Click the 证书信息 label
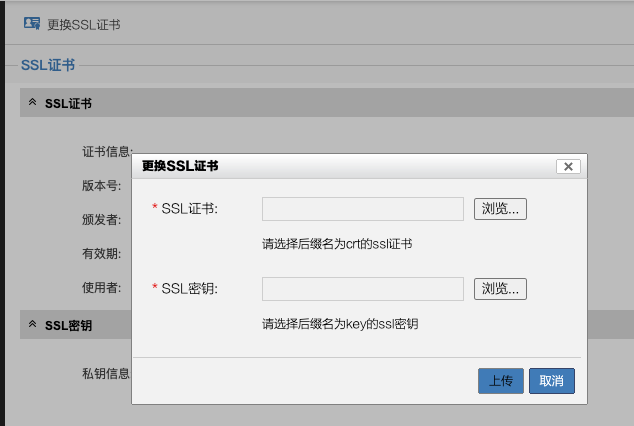The height and width of the screenshot is (426, 634). coord(106,152)
